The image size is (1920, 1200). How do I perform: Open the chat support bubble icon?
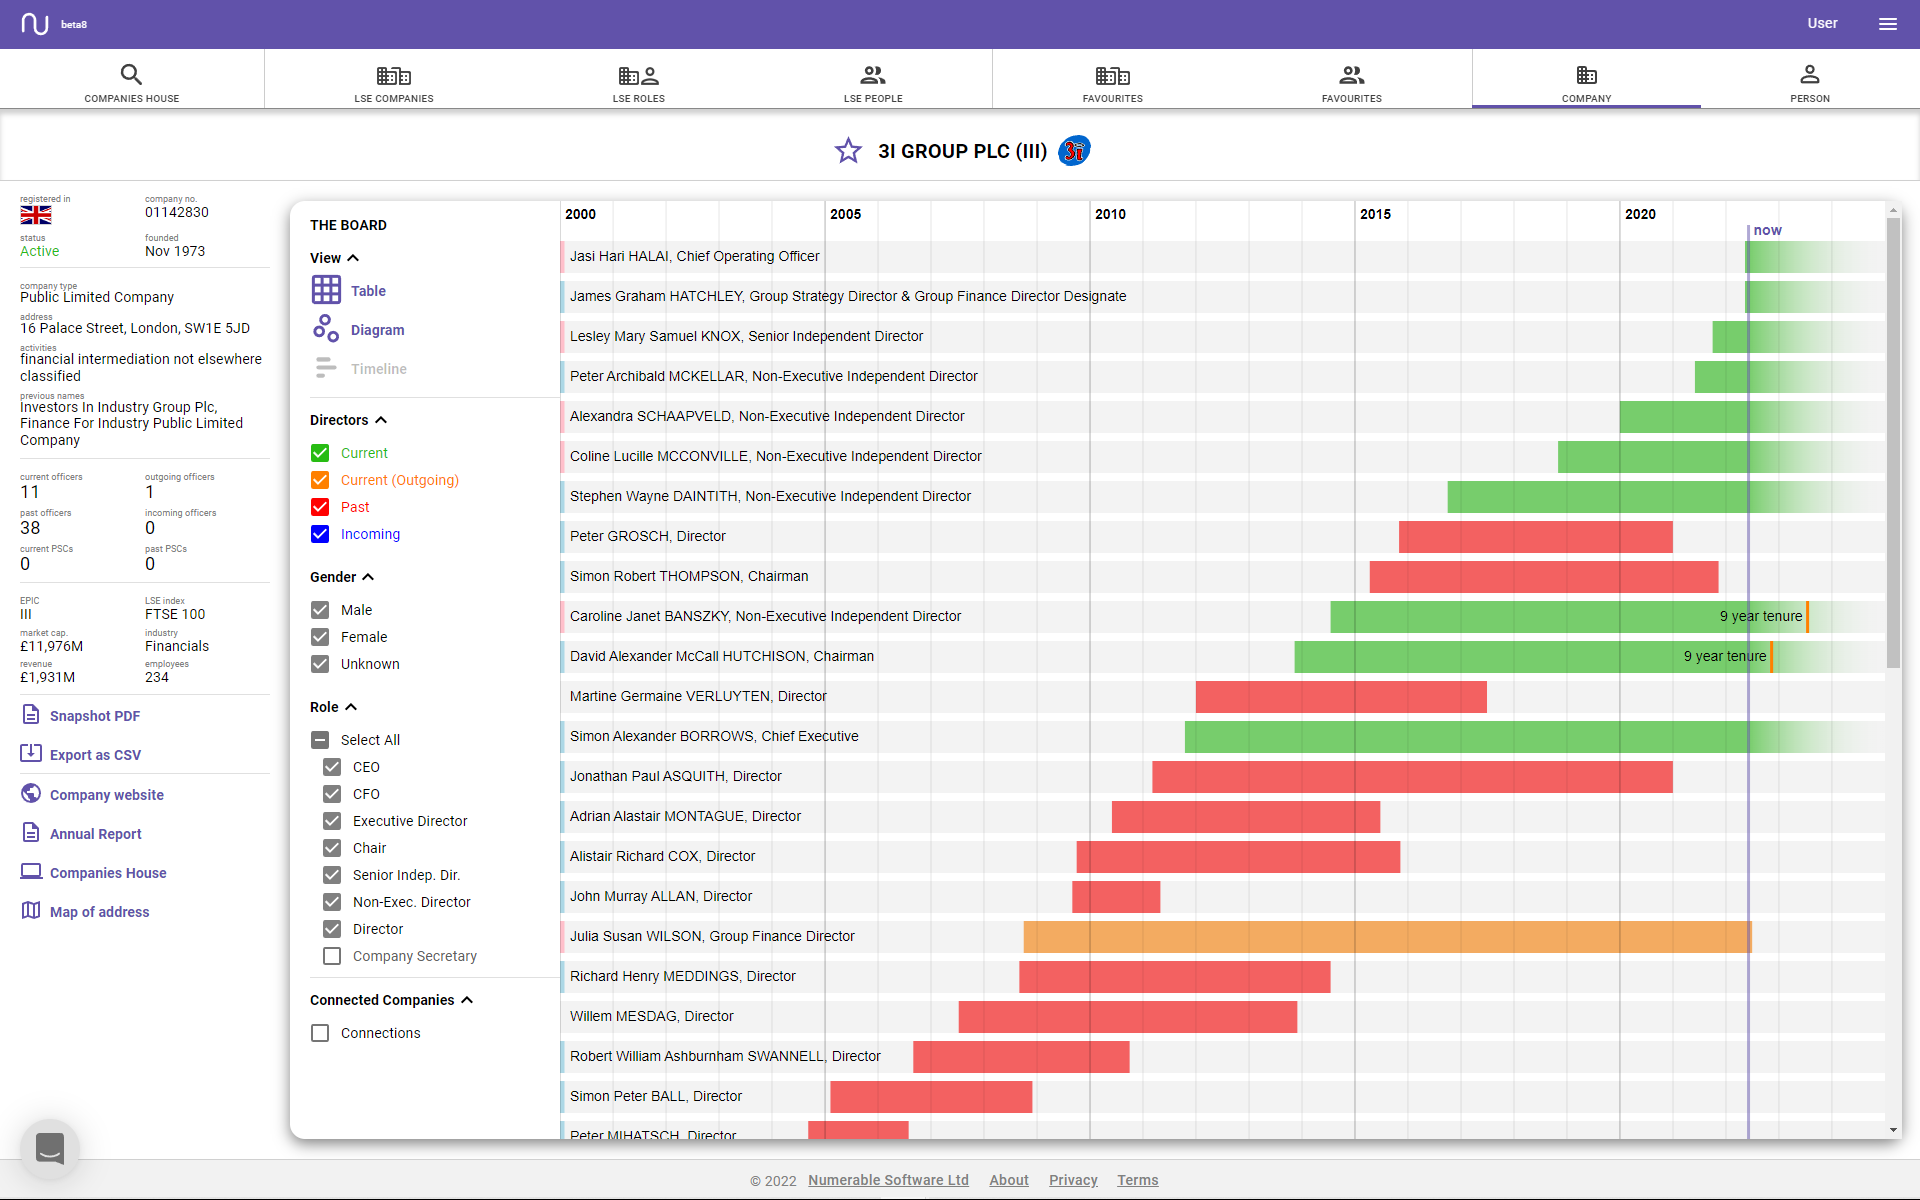click(x=50, y=1148)
